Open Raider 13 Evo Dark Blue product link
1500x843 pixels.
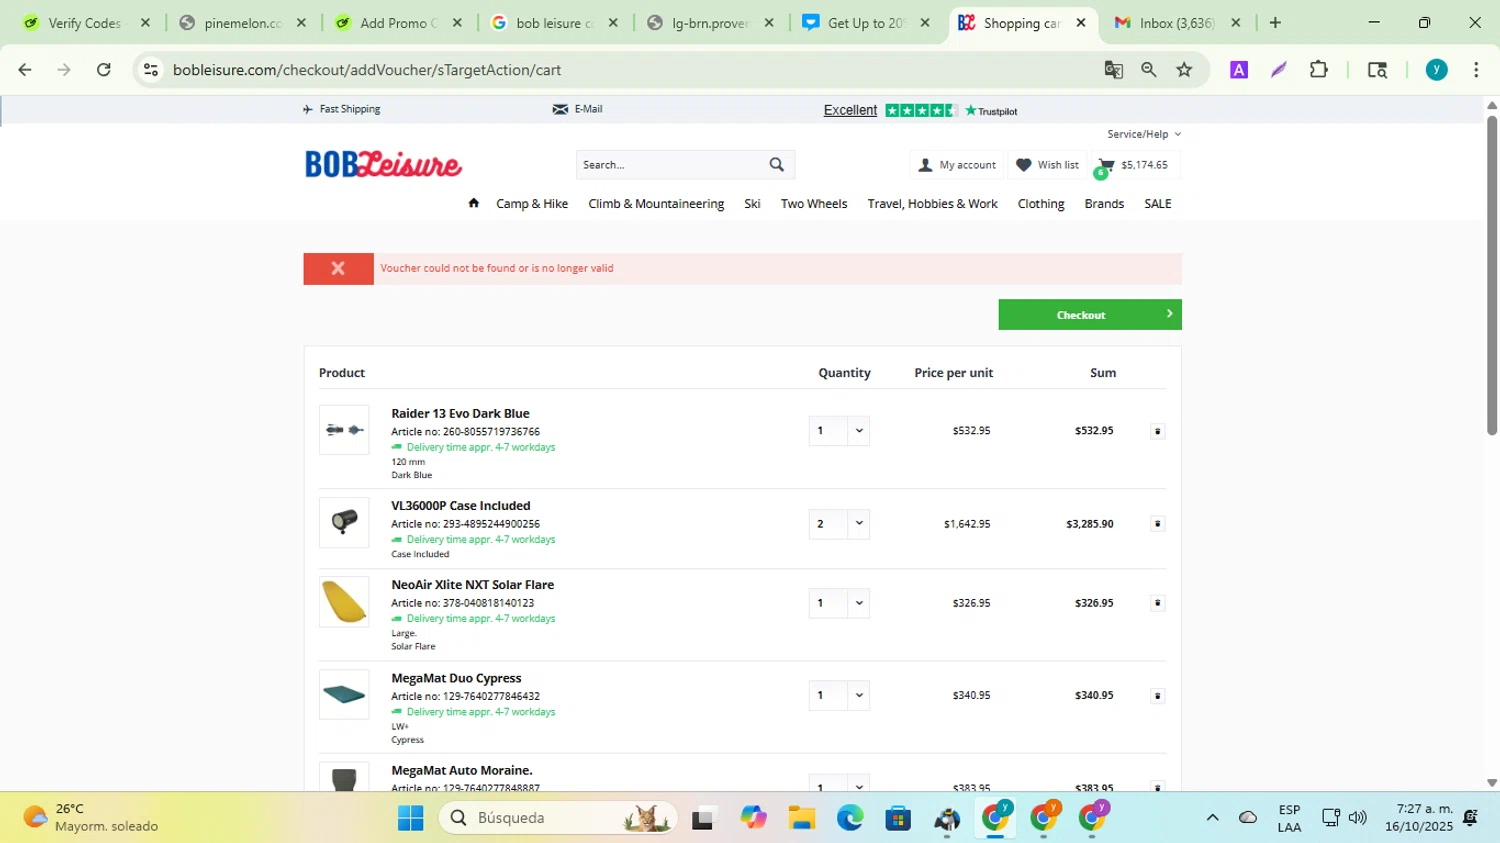(460, 413)
